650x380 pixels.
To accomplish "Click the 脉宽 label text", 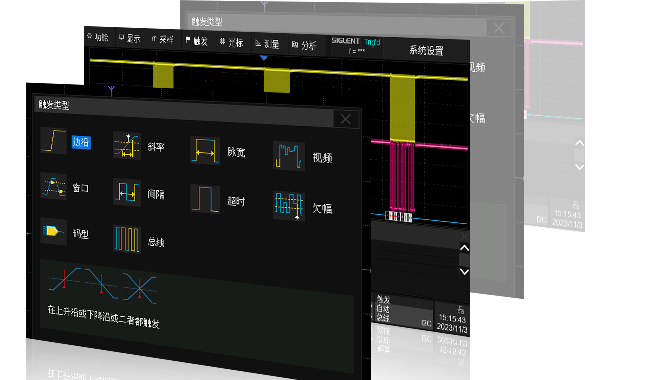I will coord(236,152).
